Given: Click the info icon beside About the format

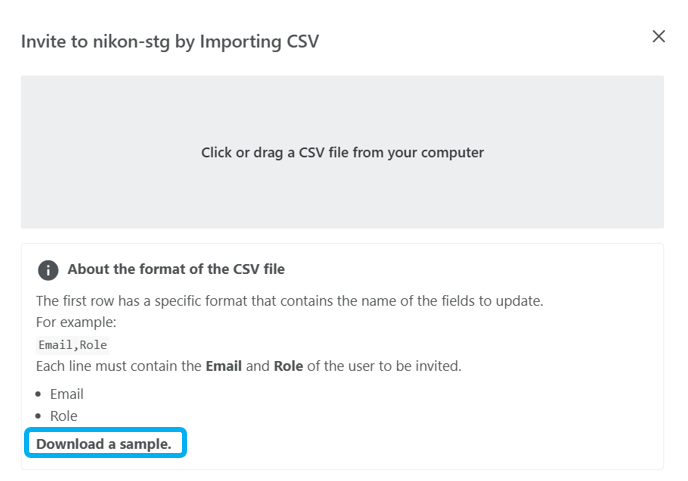Looking at the screenshot, I should click(48, 270).
